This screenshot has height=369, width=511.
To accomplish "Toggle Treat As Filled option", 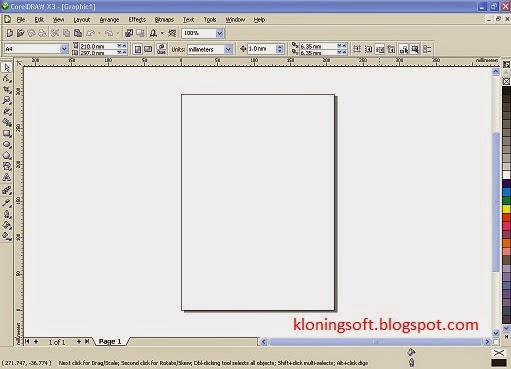I will pos(415,49).
